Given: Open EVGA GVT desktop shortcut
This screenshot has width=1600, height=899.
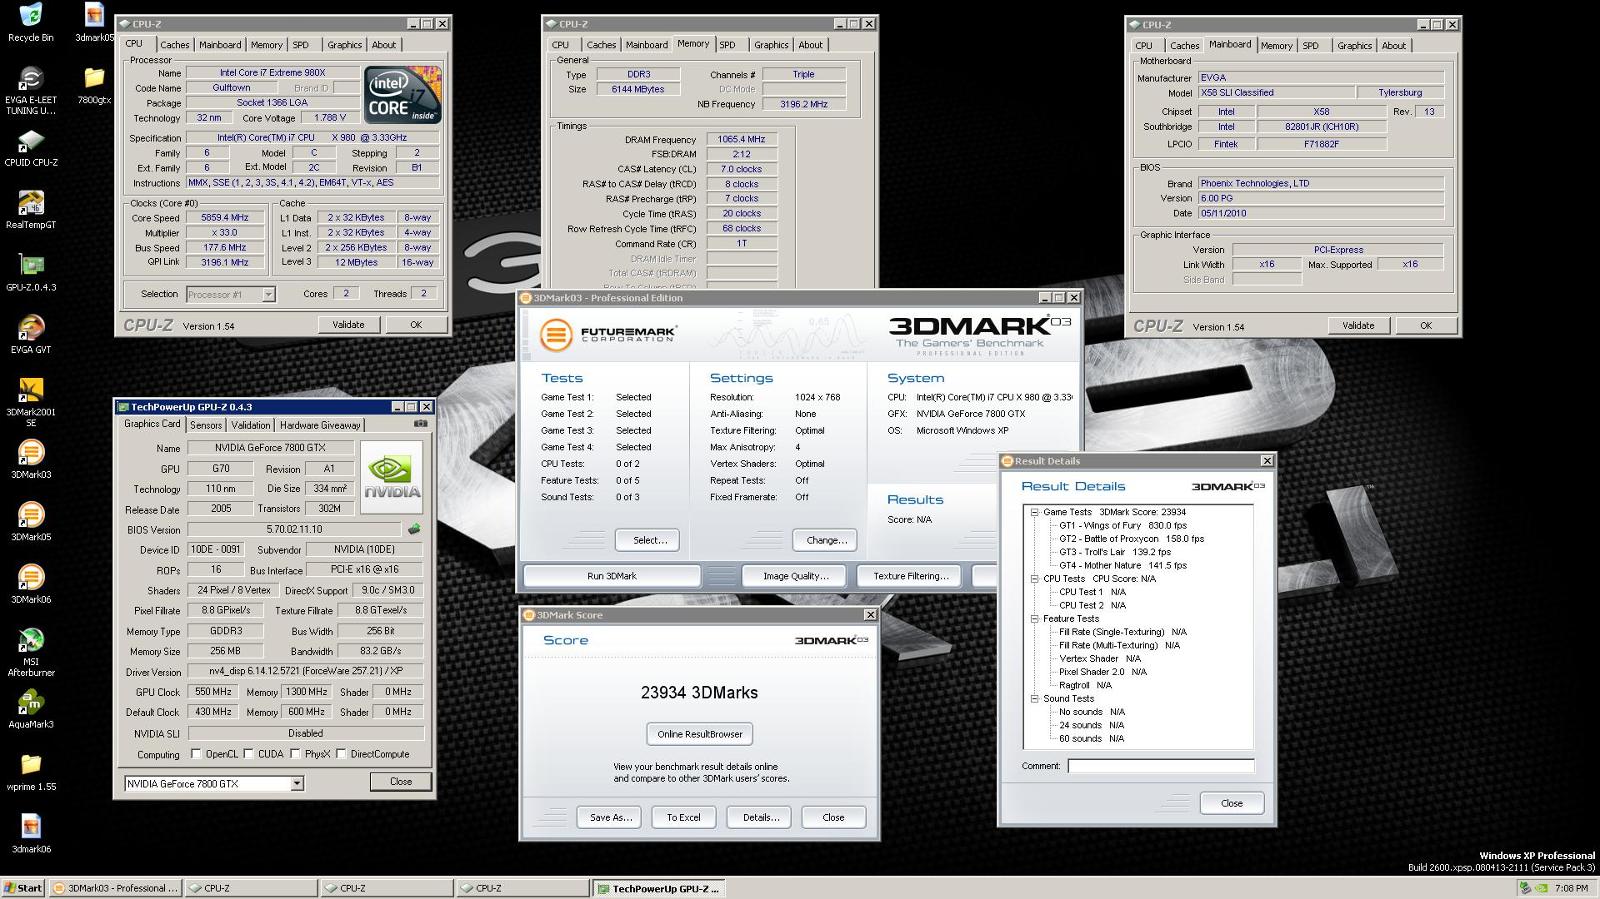Looking at the screenshot, I should [x=31, y=334].
